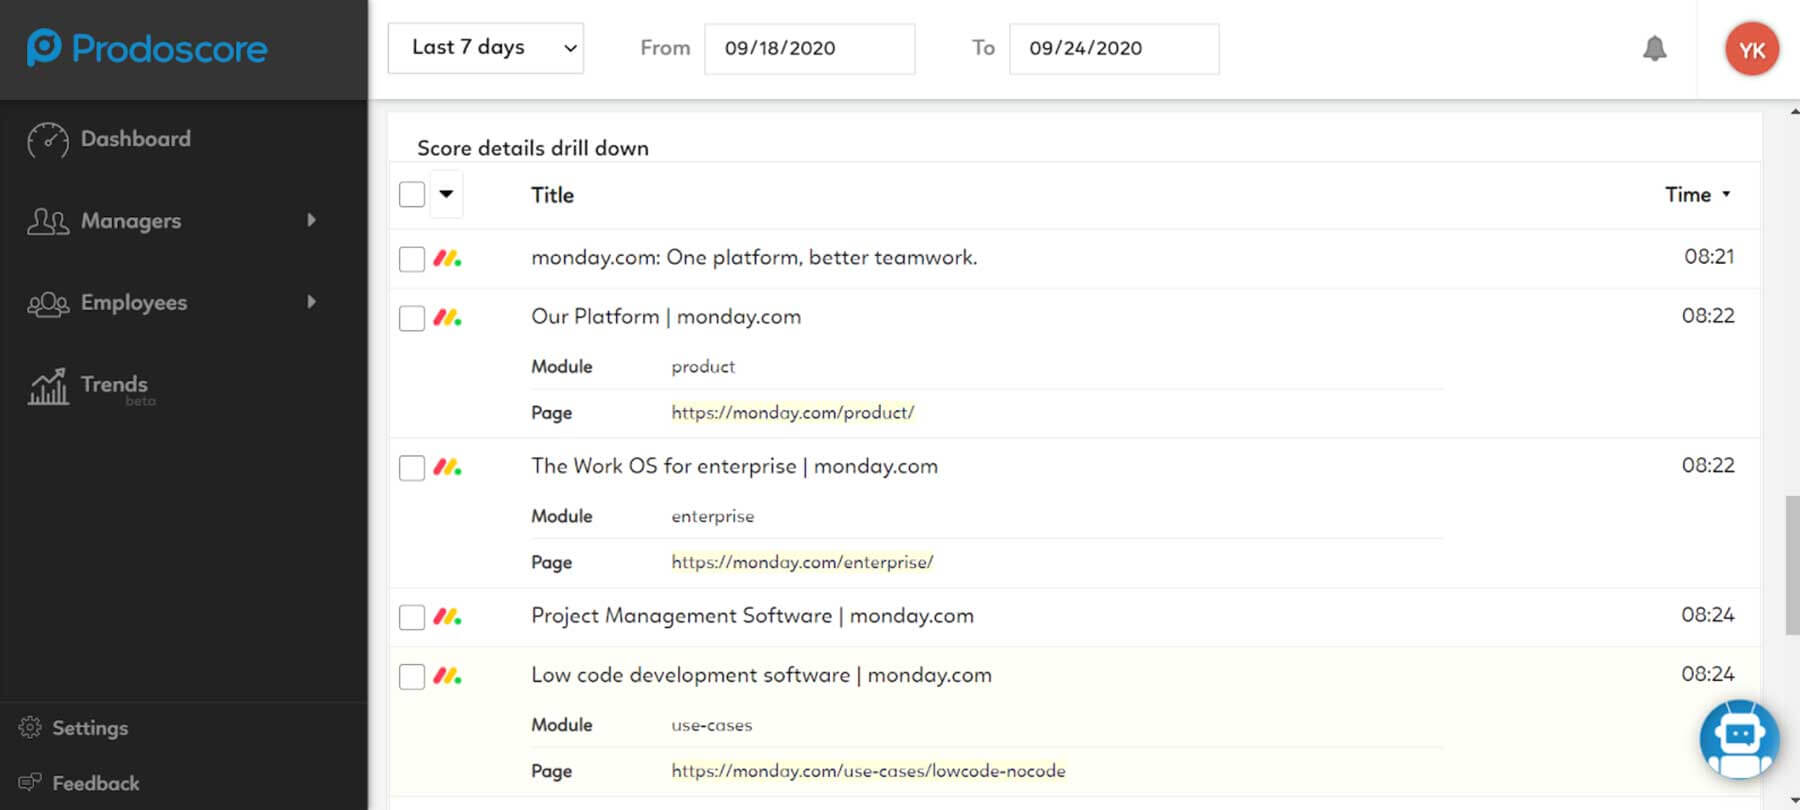This screenshot has width=1800, height=810.
Task: Check the 'Work OS for enterprise' row
Action: coord(412,467)
